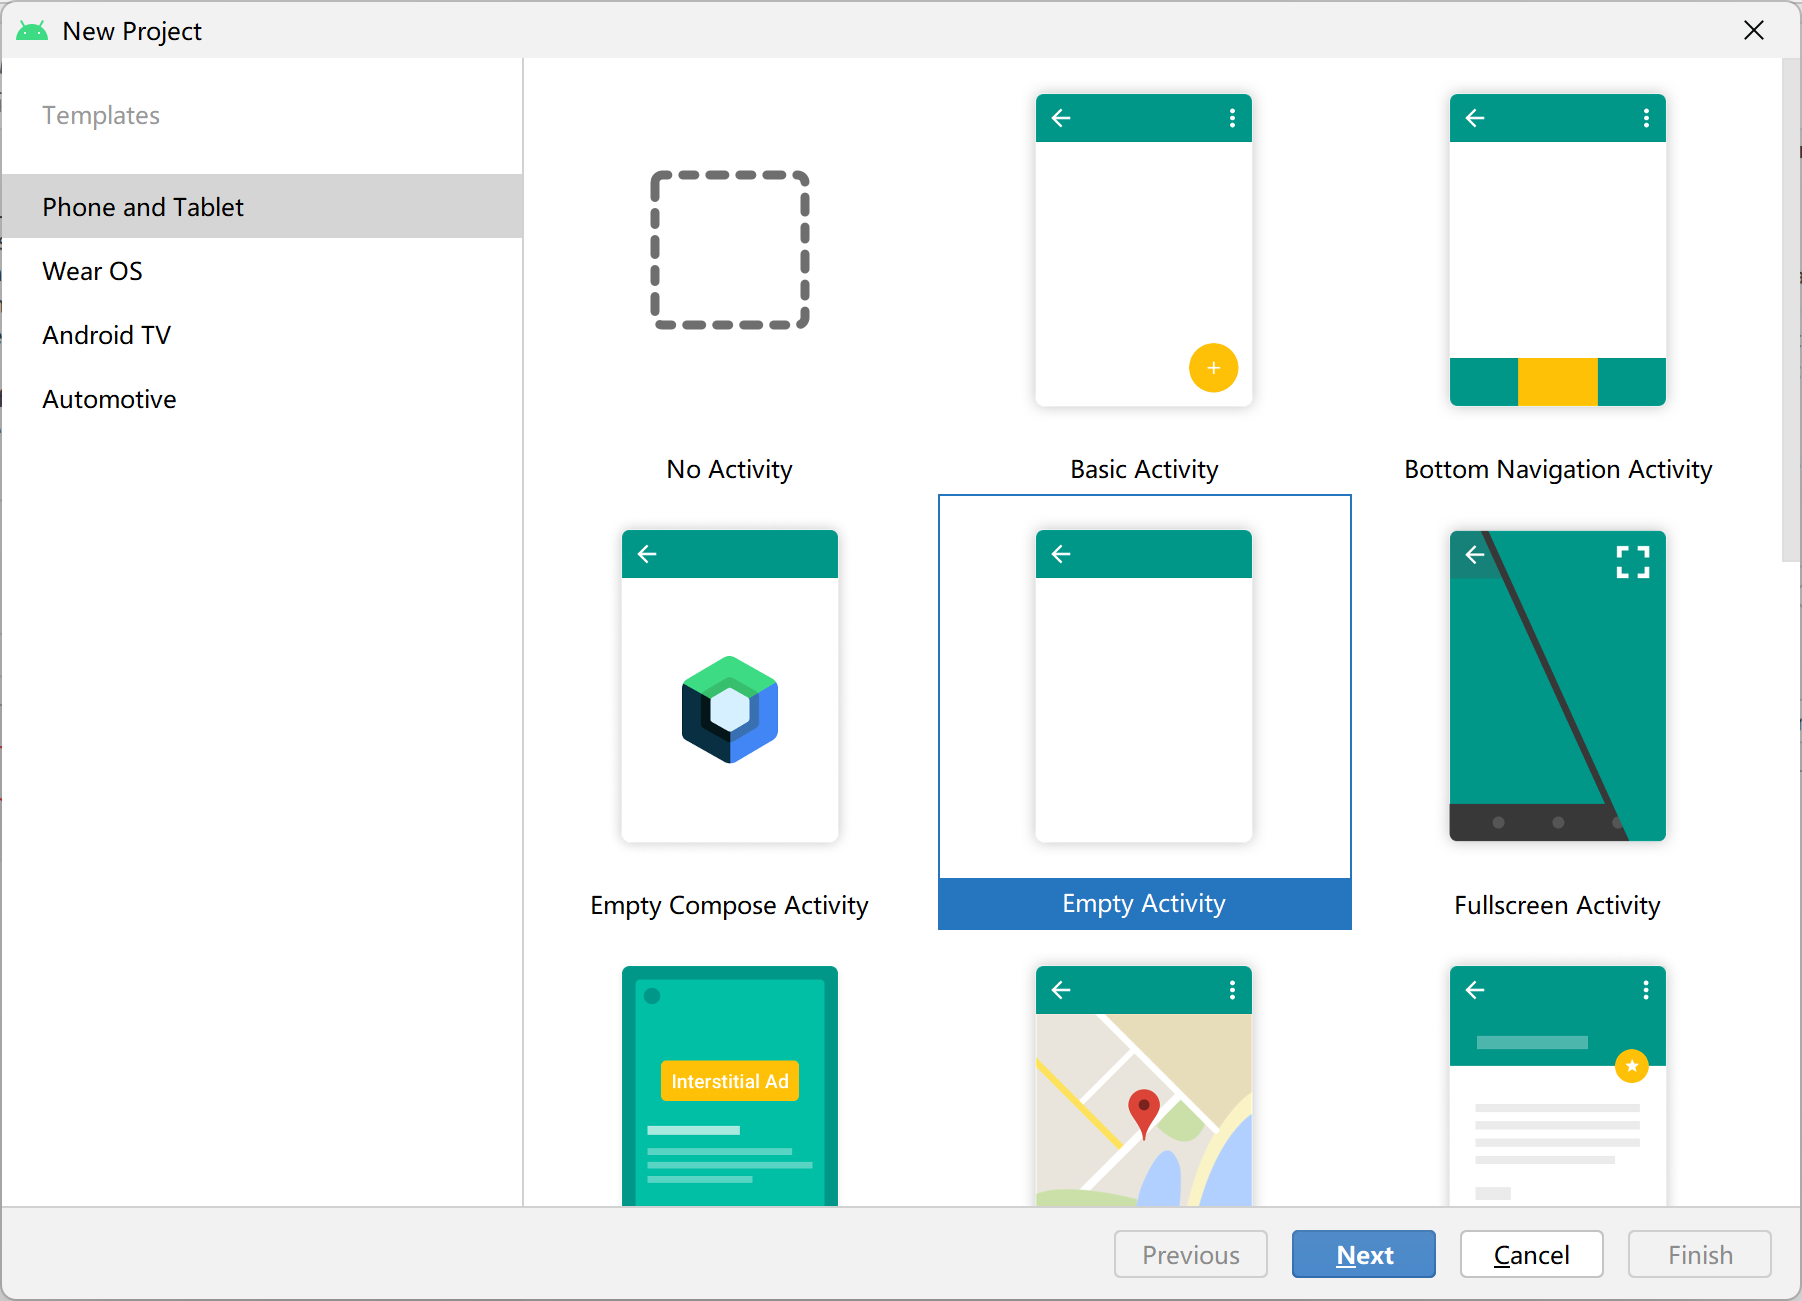Select the Interstitial Ad template preview
Image resolution: width=1802 pixels, height=1301 pixels.
730,1086
